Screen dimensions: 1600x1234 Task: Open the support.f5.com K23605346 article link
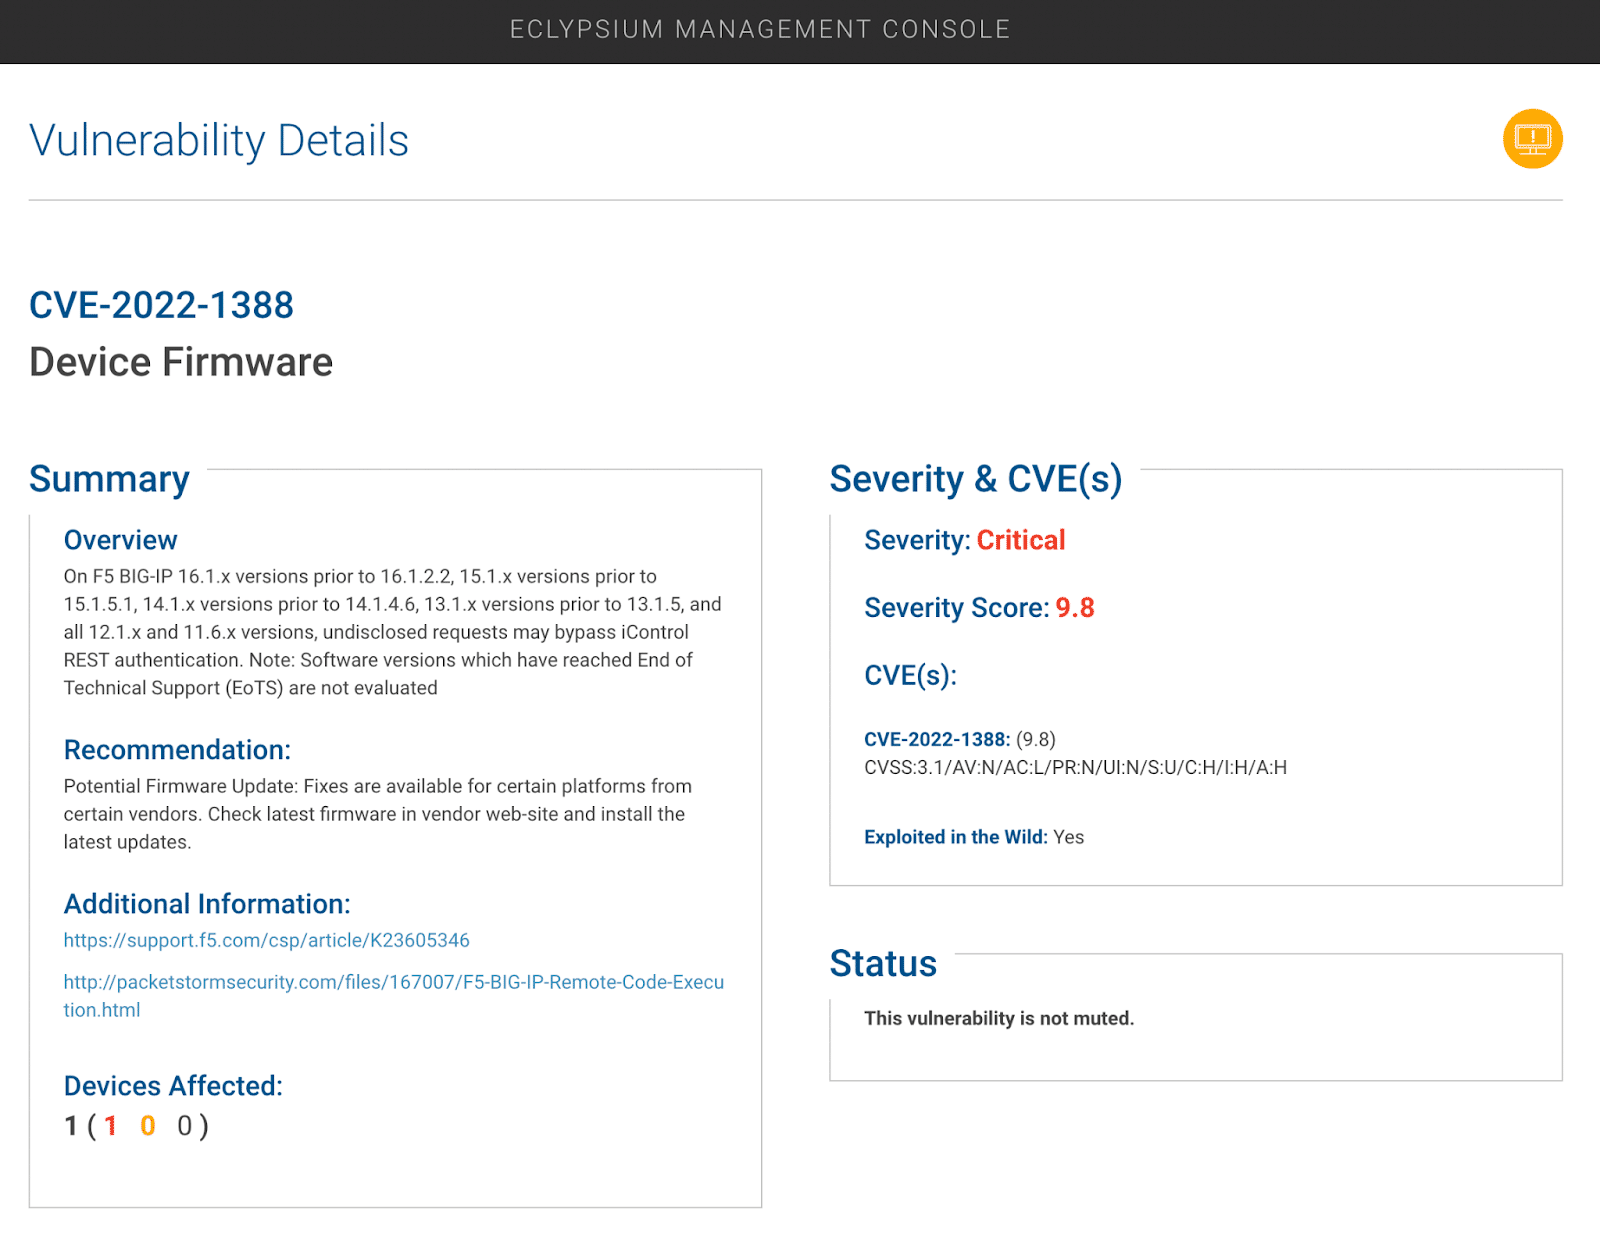click(266, 940)
